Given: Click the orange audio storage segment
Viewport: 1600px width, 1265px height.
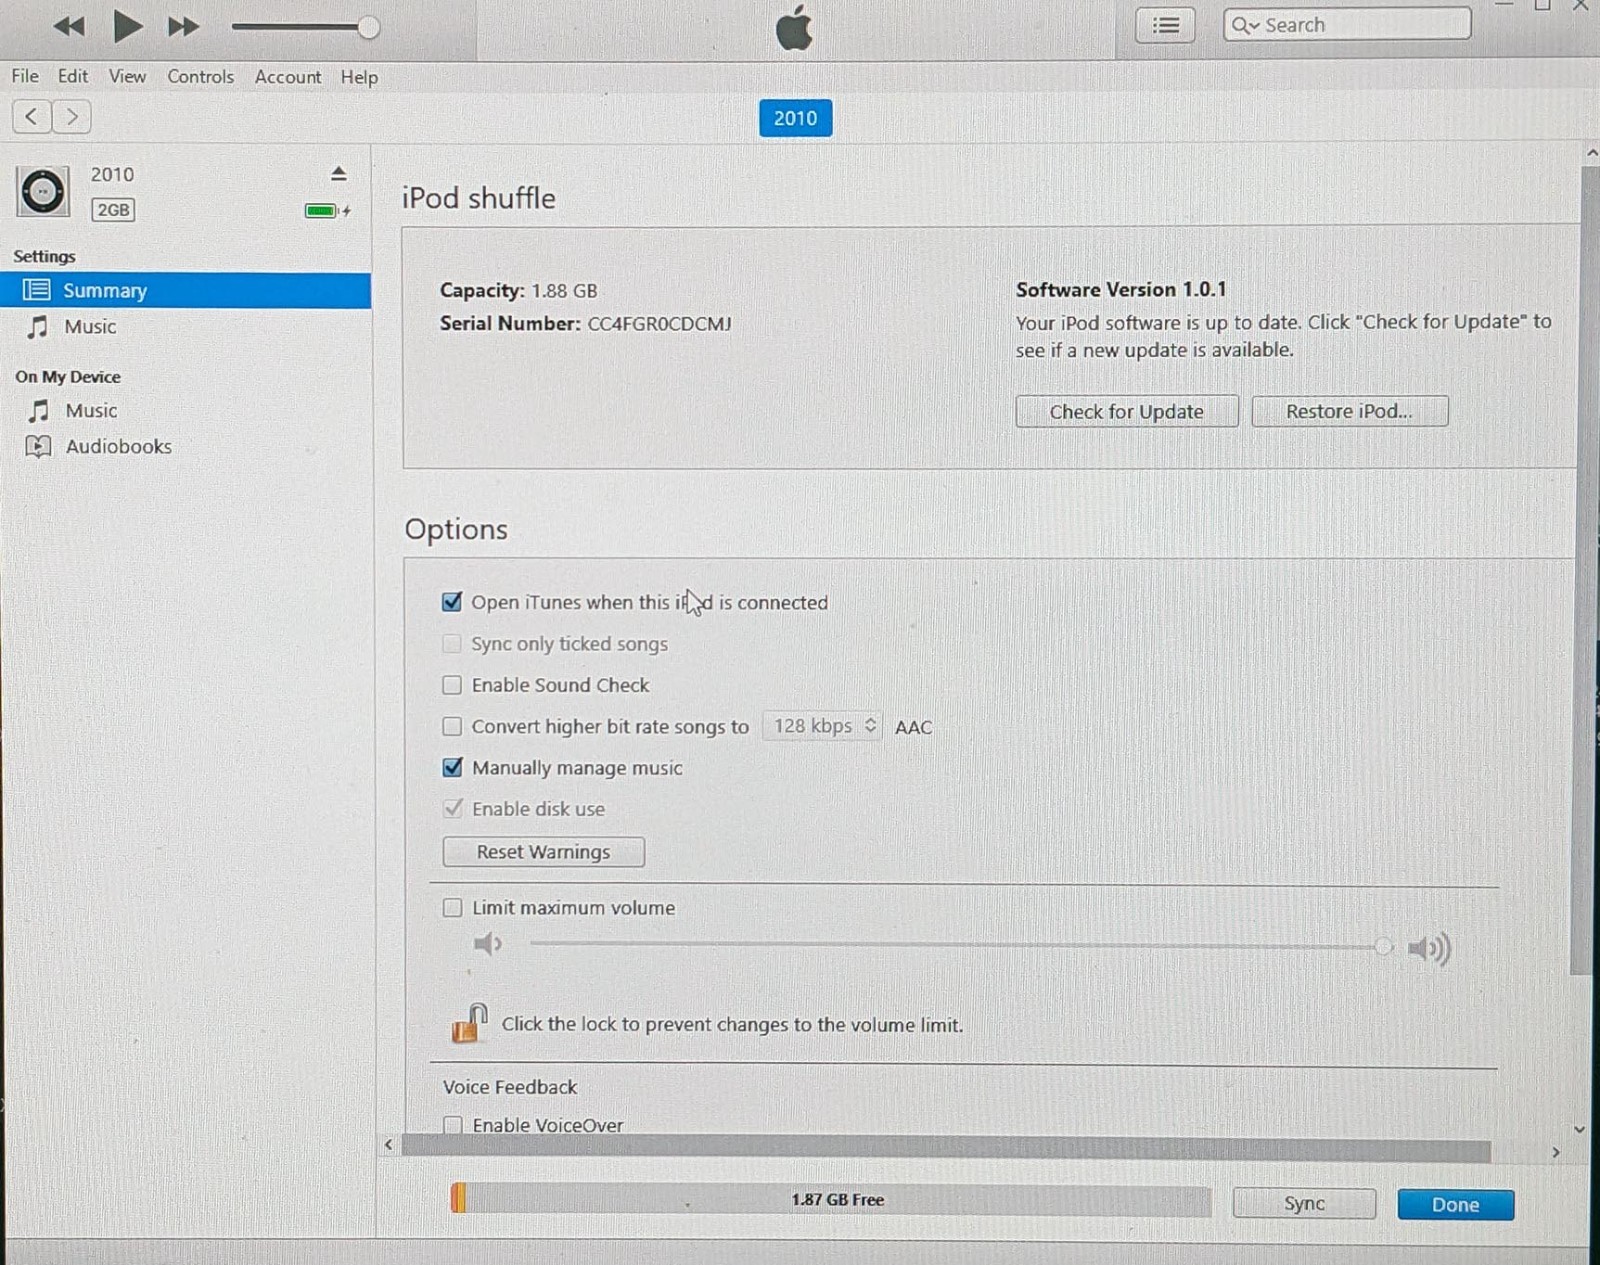Looking at the screenshot, I should tap(458, 1198).
